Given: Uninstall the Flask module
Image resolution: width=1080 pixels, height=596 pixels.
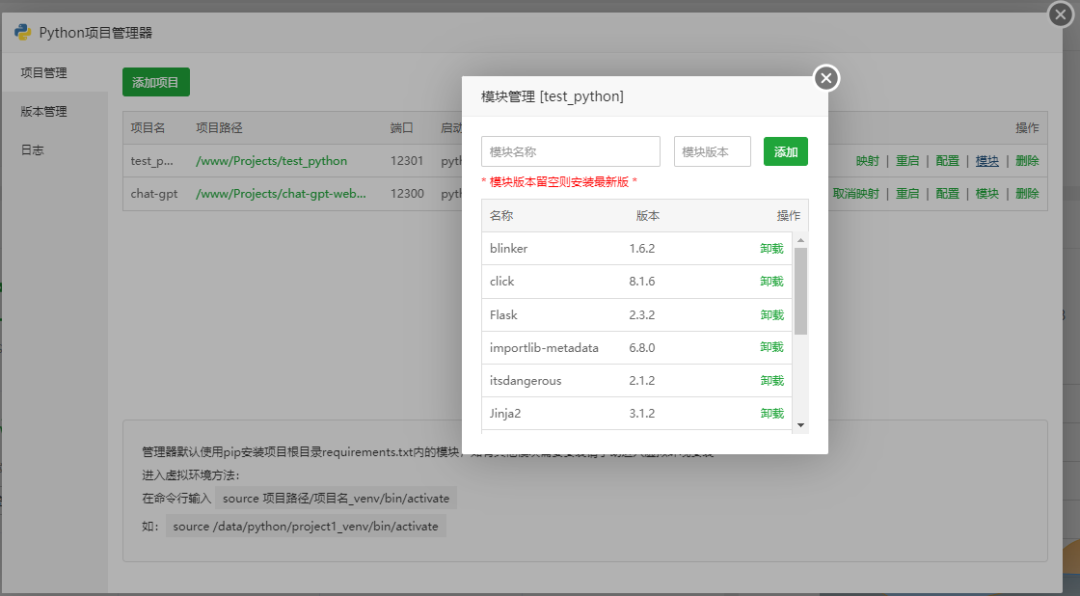Looking at the screenshot, I should 771,315.
